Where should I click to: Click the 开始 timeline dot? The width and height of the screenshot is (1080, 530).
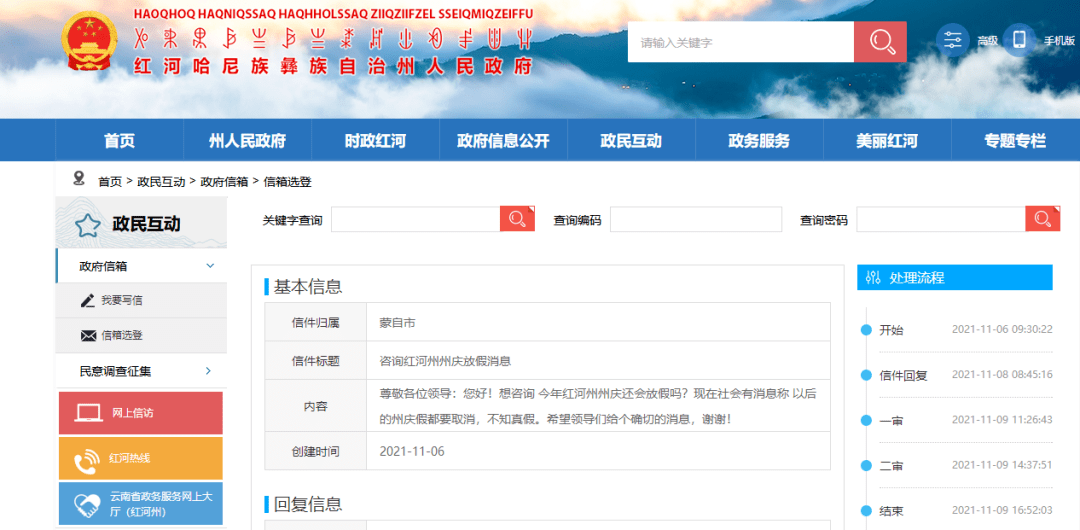pos(866,329)
